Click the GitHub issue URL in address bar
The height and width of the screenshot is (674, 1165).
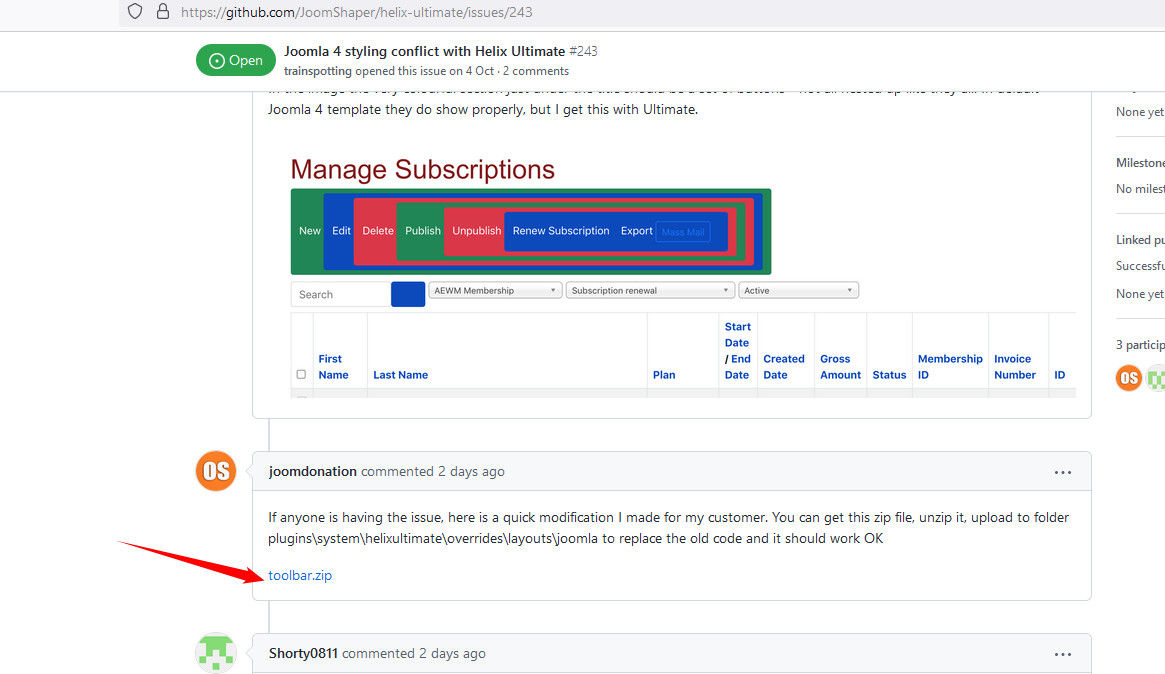pos(357,12)
